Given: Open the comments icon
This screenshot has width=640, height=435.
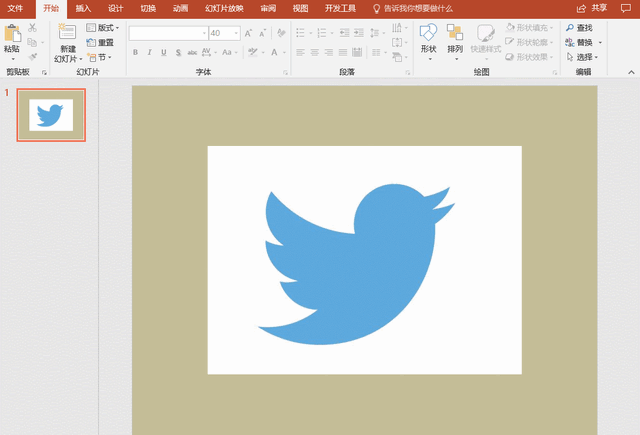Looking at the screenshot, I should point(626,8).
